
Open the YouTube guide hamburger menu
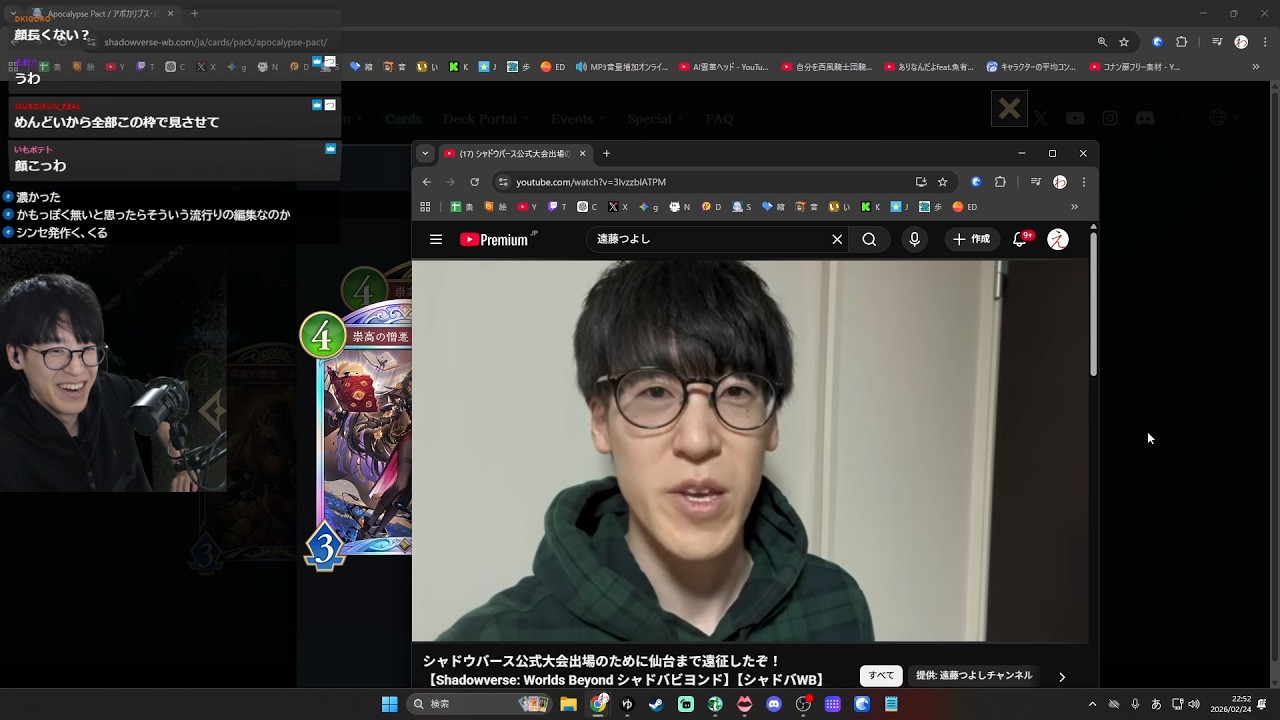[436, 239]
